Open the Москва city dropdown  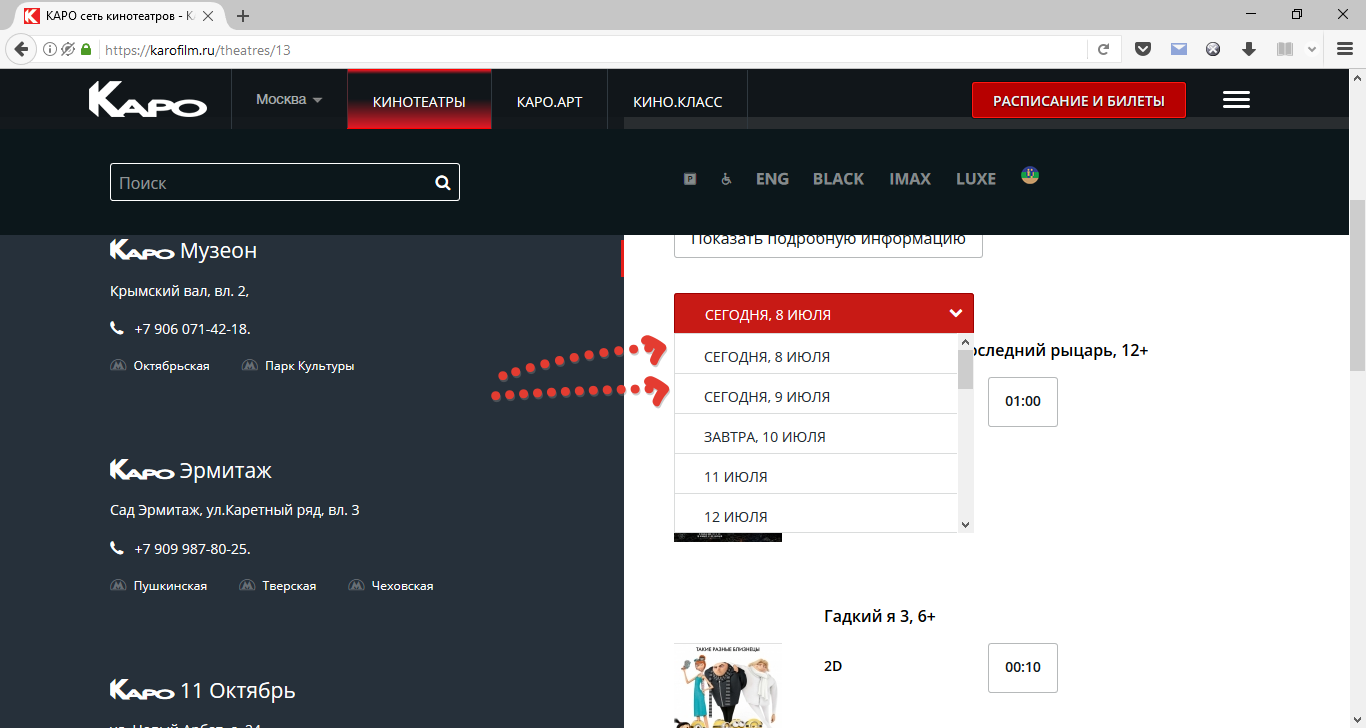289,100
